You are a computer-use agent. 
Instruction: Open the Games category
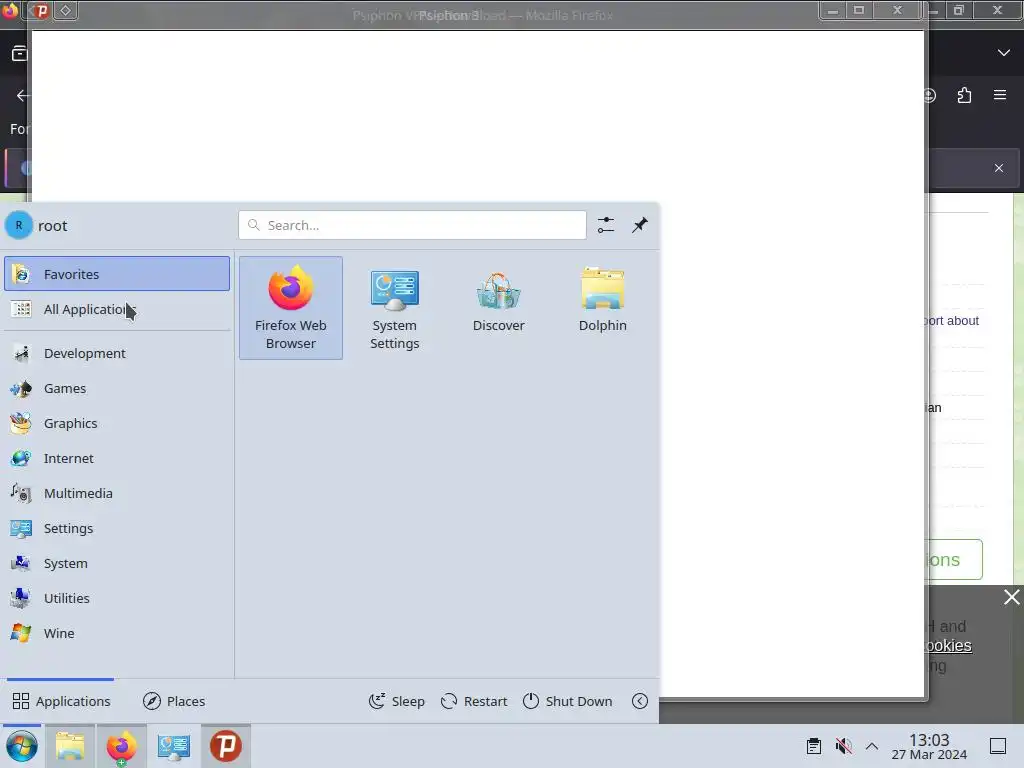pyautogui.click(x=117, y=389)
